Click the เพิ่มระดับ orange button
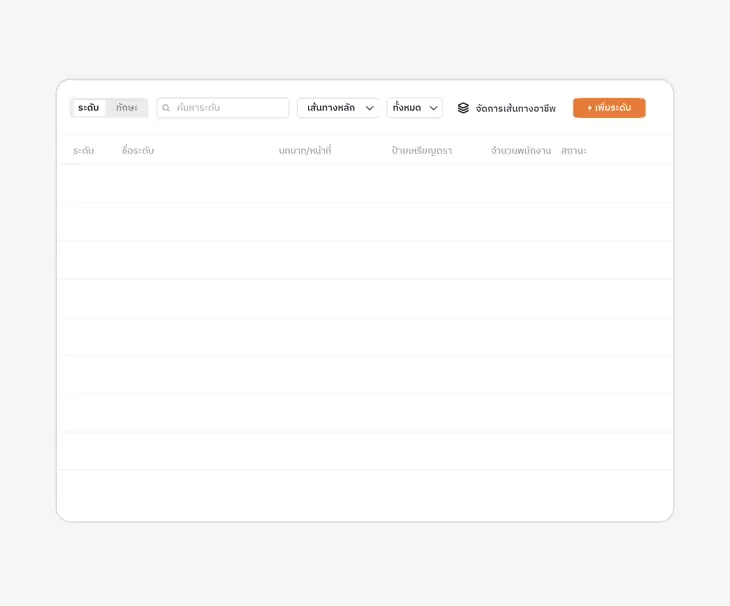730x606 pixels. coord(609,108)
